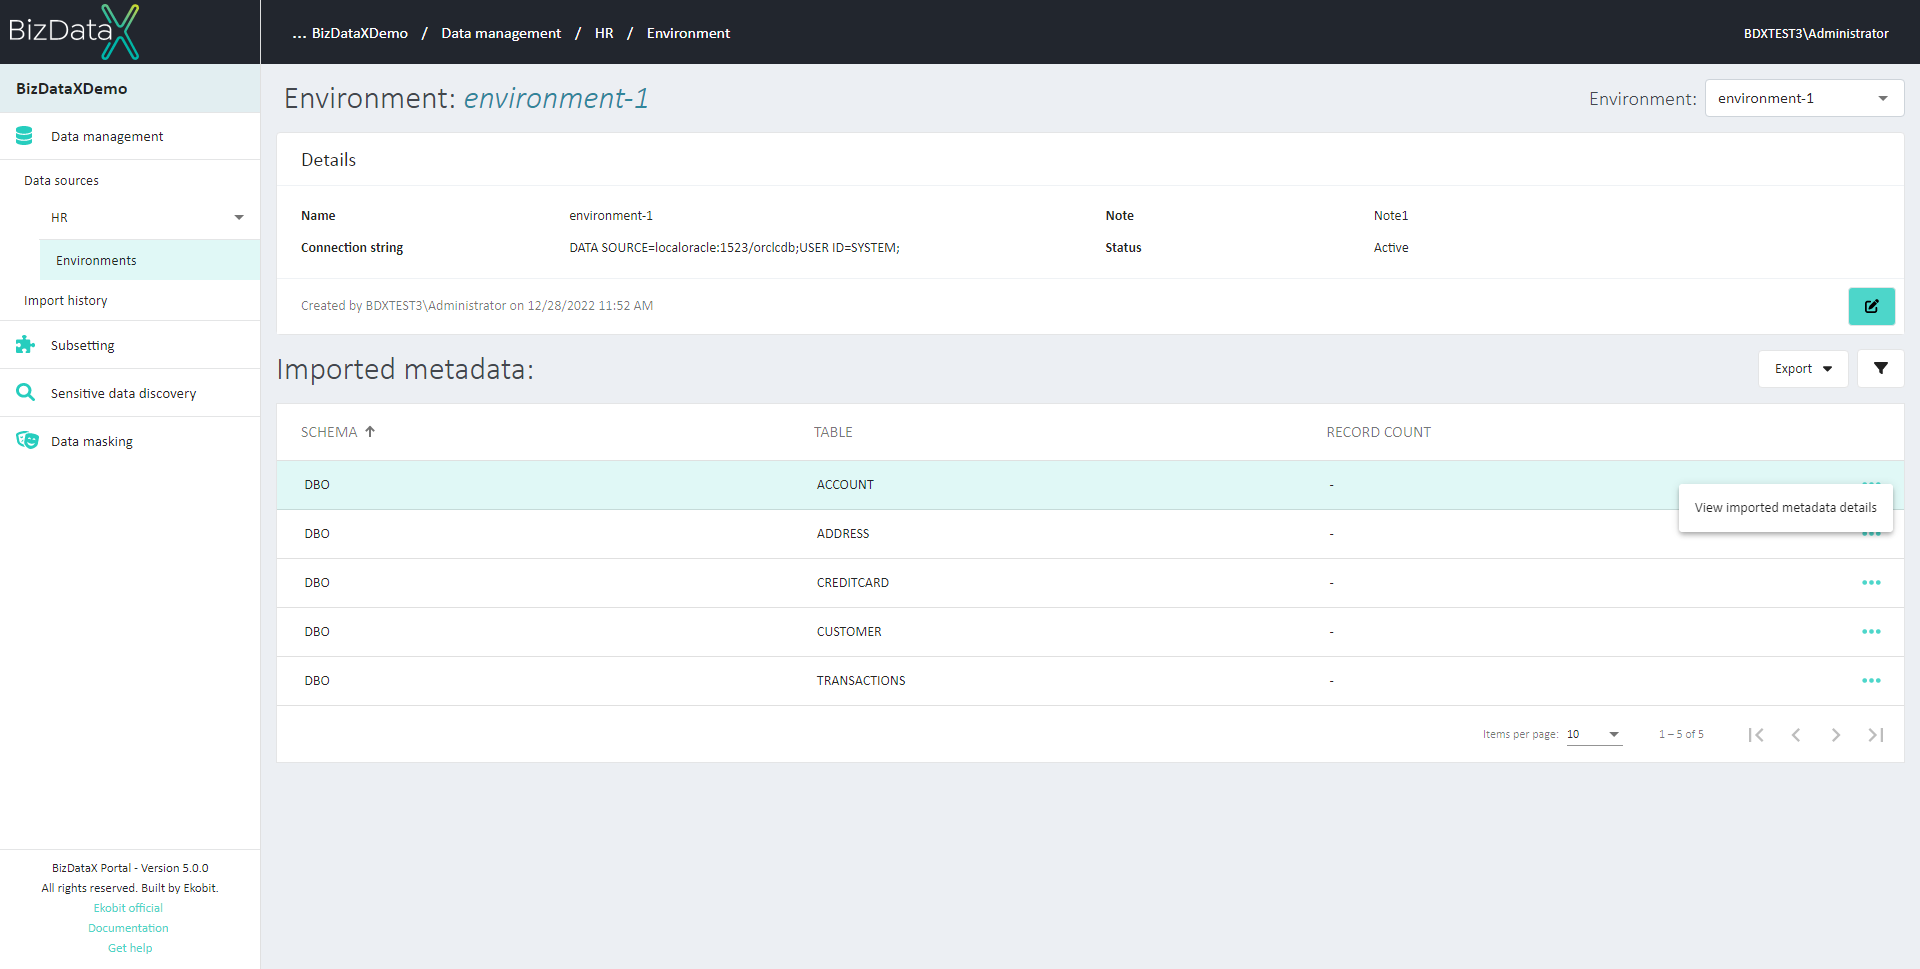
Task: Sort by TABLE column header
Action: [833, 432]
